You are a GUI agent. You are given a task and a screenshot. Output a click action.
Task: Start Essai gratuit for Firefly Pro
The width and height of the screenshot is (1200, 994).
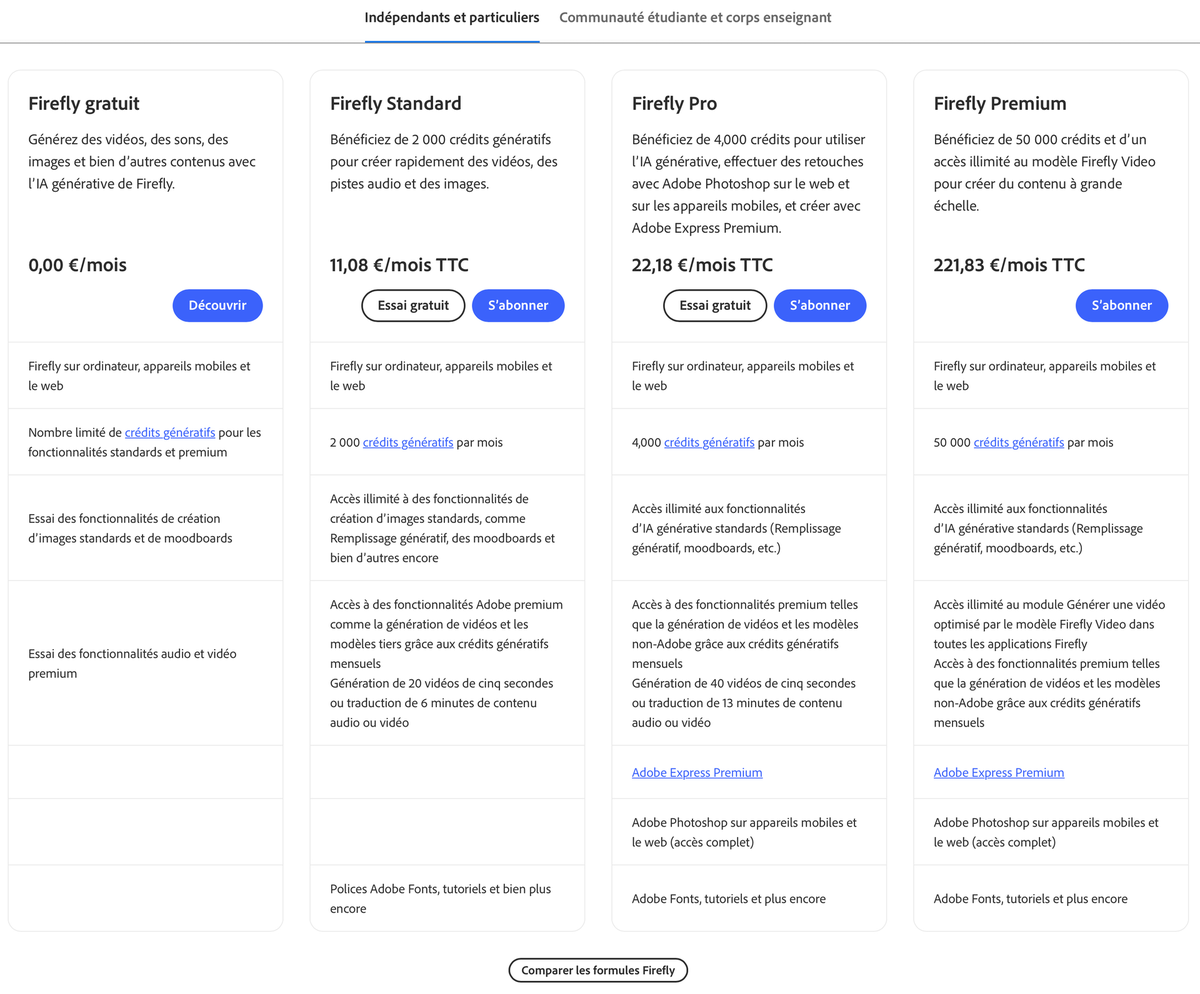tap(714, 305)
